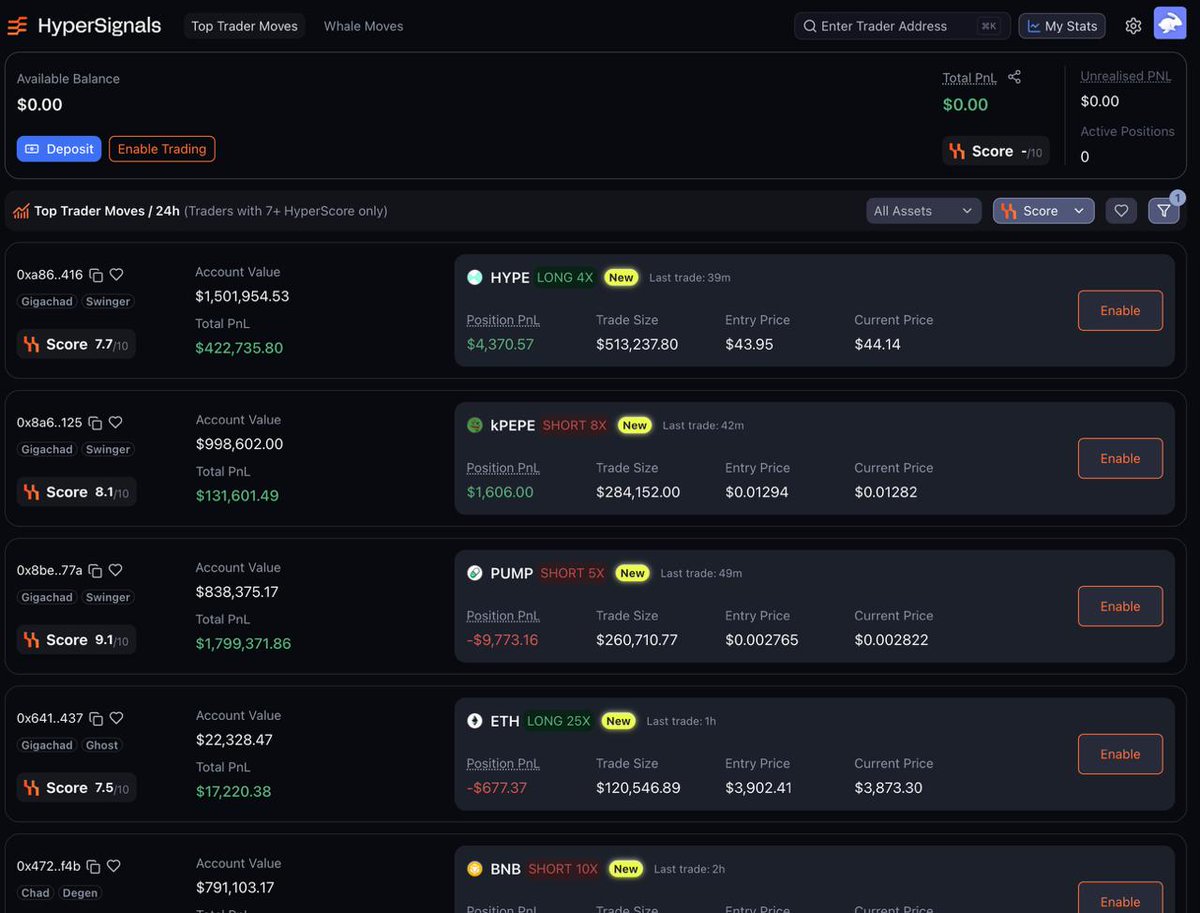The height and width of the screenshot is (913, 1200).
Task: Click Position PnL label in PUMP card
Action: coord(503,616)
